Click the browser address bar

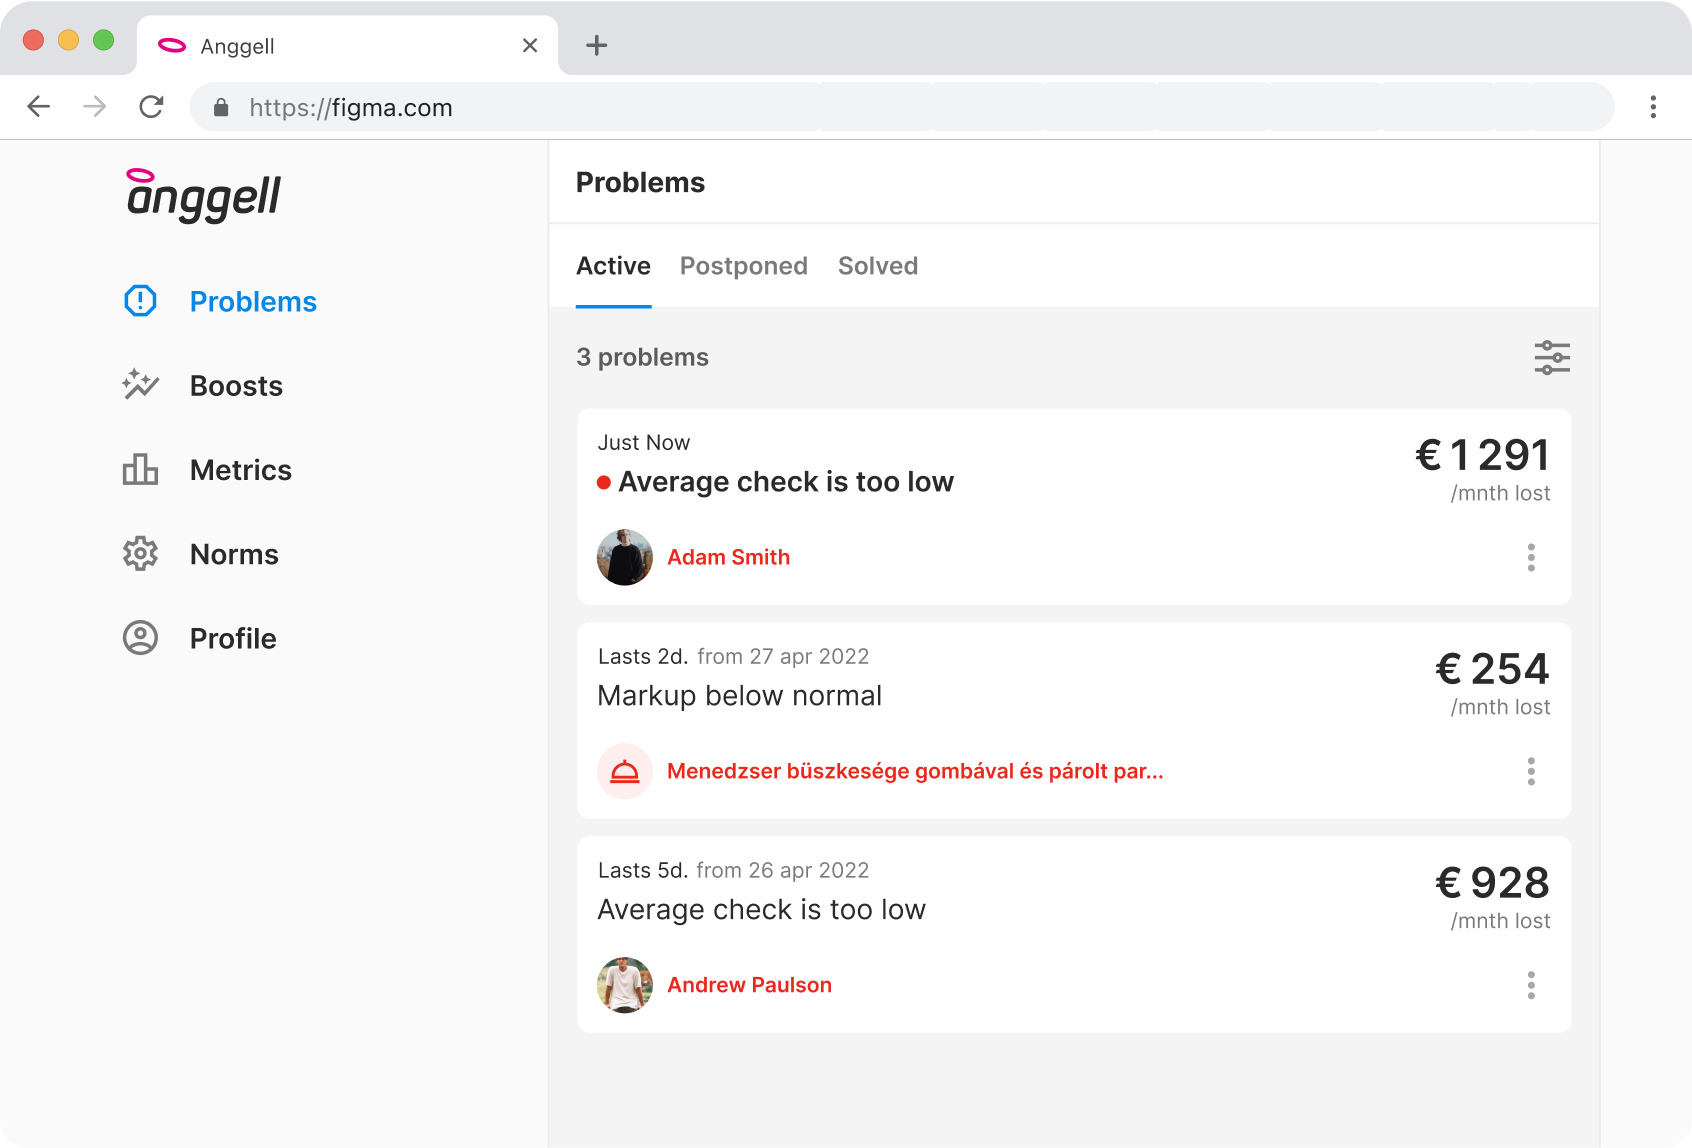900,107
